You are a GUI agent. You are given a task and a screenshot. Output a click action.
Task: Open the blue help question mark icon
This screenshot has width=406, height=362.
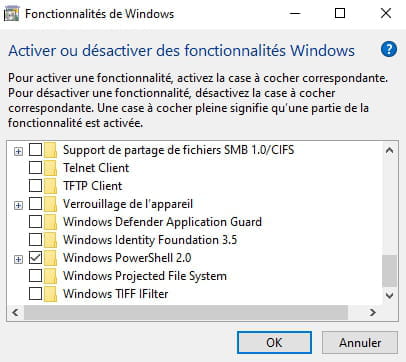(x=389, y=50)
